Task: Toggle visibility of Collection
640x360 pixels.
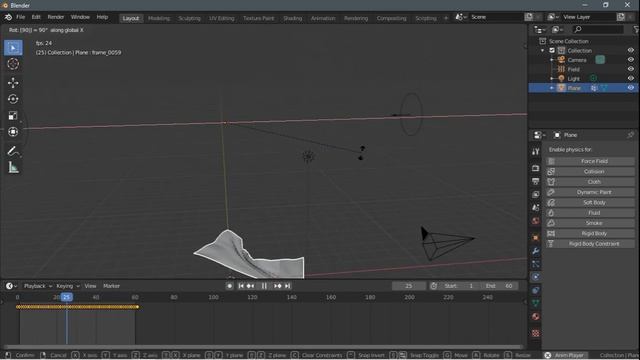Action: (631, 51)
